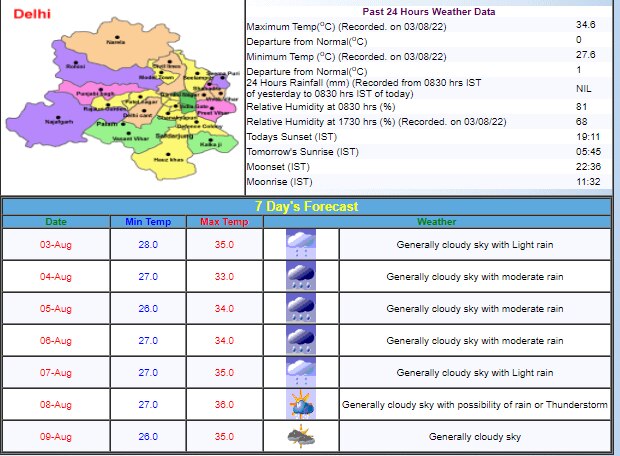Screen dimensions: 620x456
Task: Click the Moonrise time 11:32
Action: click(x=588, y=182)
